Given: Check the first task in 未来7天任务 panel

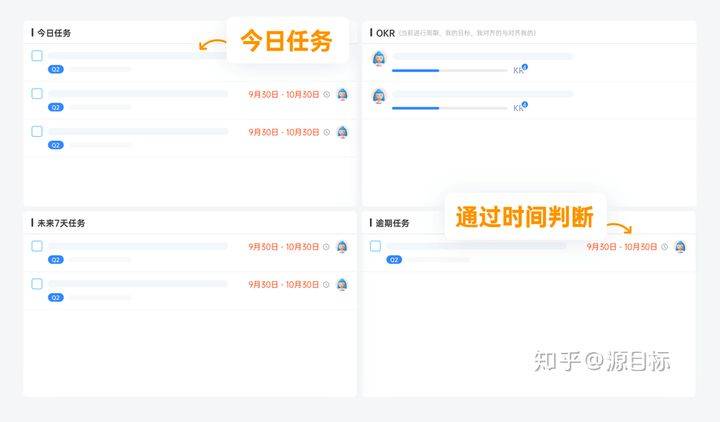Looking at the screenshot, I should (x=37, y=246).
